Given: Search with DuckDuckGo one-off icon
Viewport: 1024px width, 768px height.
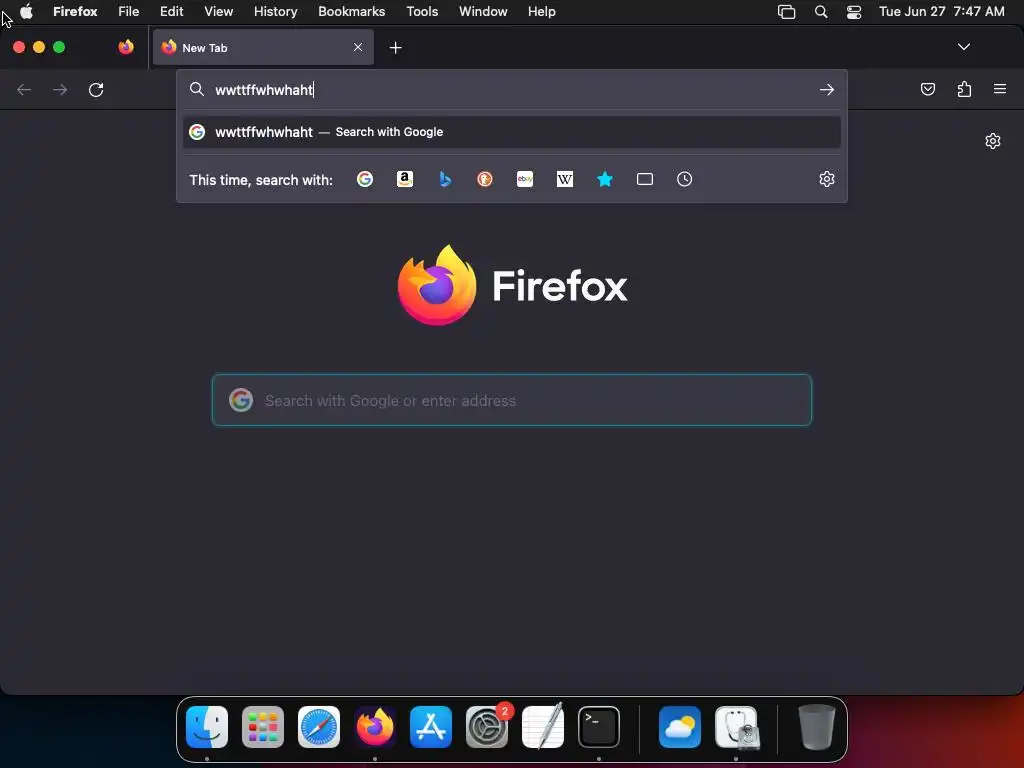Looking at the screenshot, I should tap(485, 179).
